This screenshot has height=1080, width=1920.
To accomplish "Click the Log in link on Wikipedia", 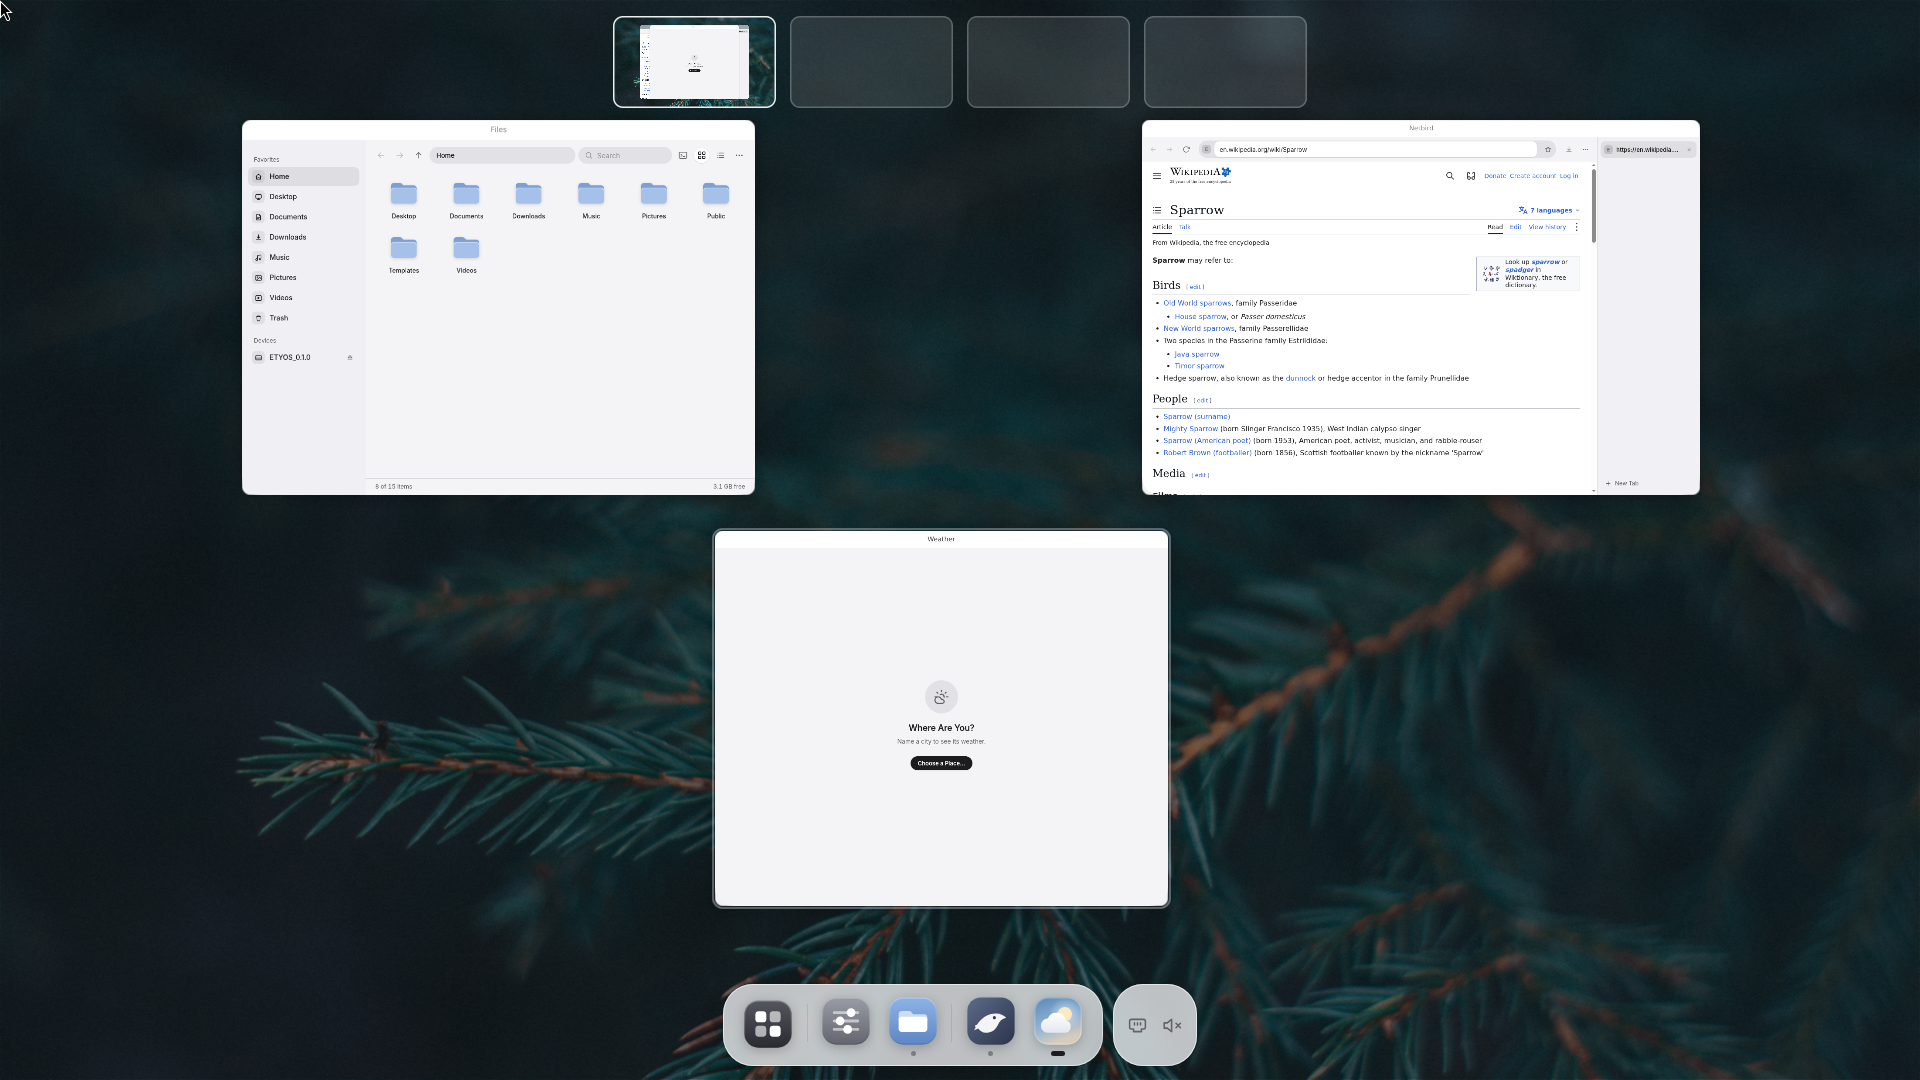I will tap(1569, 176).
